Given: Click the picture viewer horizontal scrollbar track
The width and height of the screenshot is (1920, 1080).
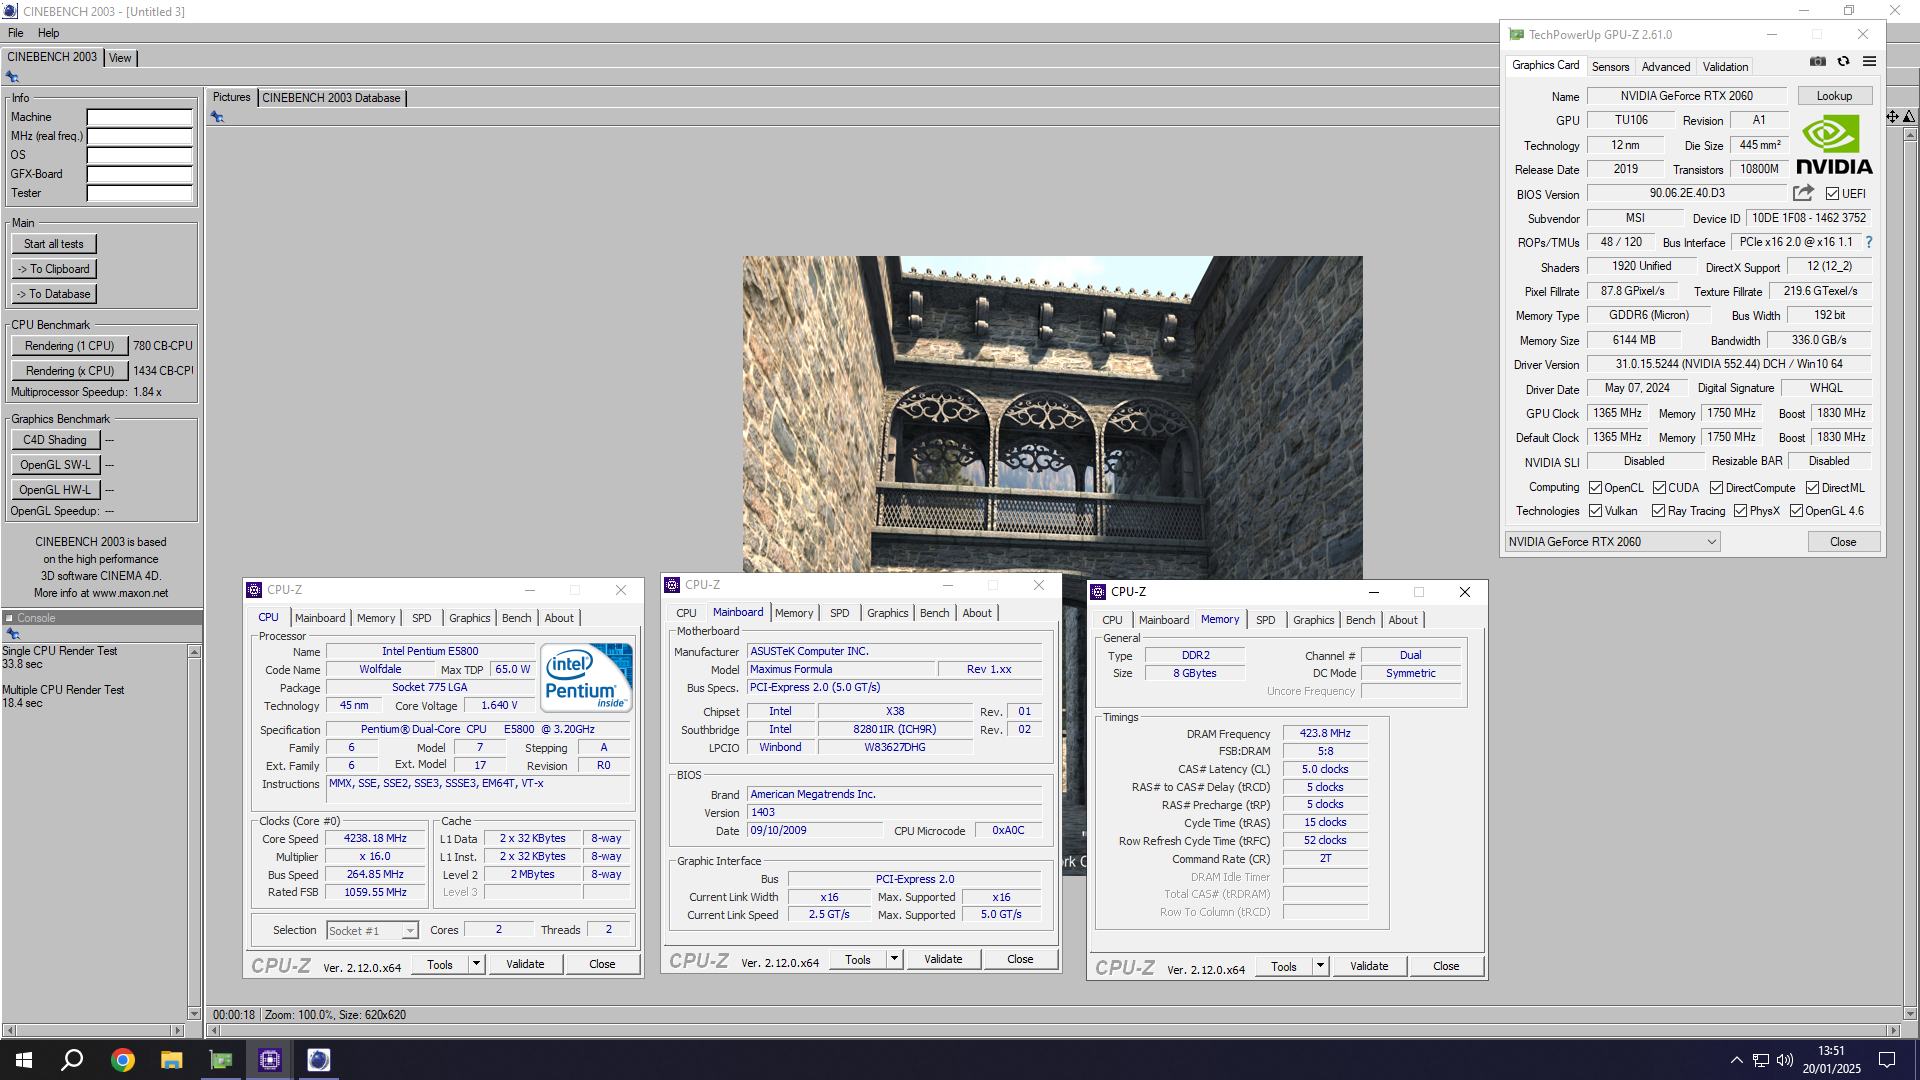Looking at the screenshot, I should point(1054,1030).
